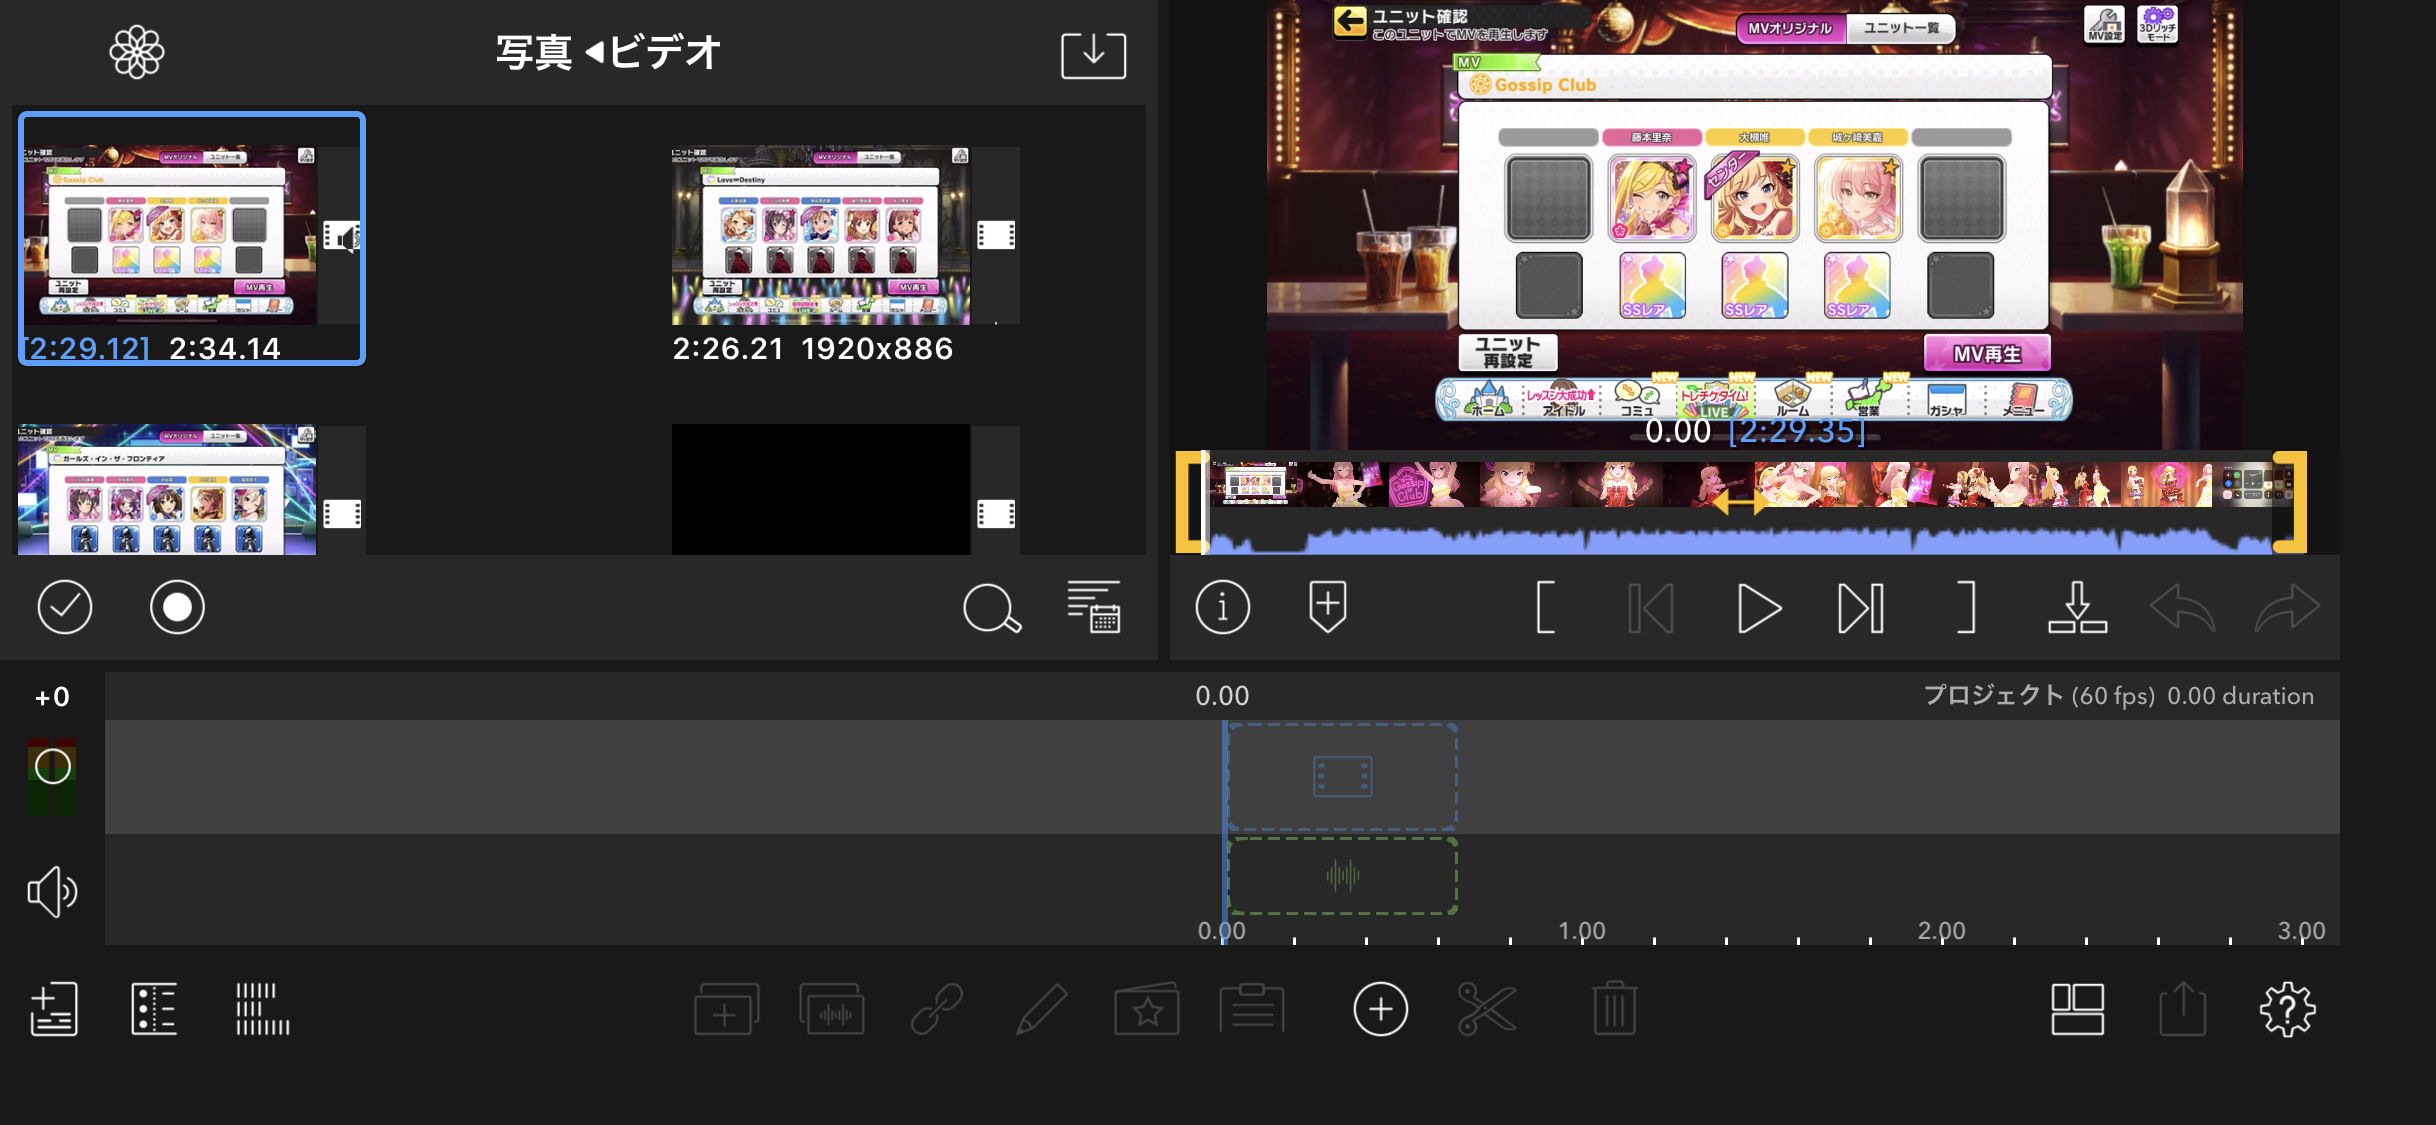Viewport: 2436px width, 1125px height.
Task: Open the project list icon
Action: click(x=154, y=1009)
